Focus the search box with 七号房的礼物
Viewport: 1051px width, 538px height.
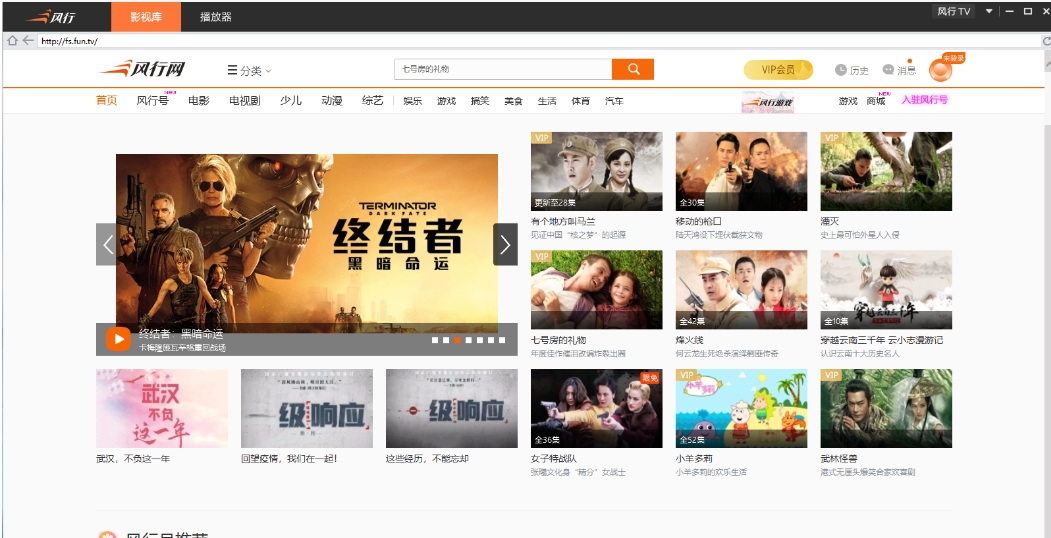pos(503,69)
